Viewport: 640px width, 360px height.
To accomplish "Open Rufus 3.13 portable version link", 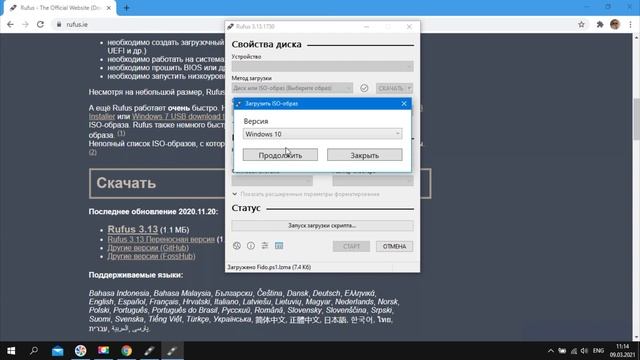I will pos(161,239).
